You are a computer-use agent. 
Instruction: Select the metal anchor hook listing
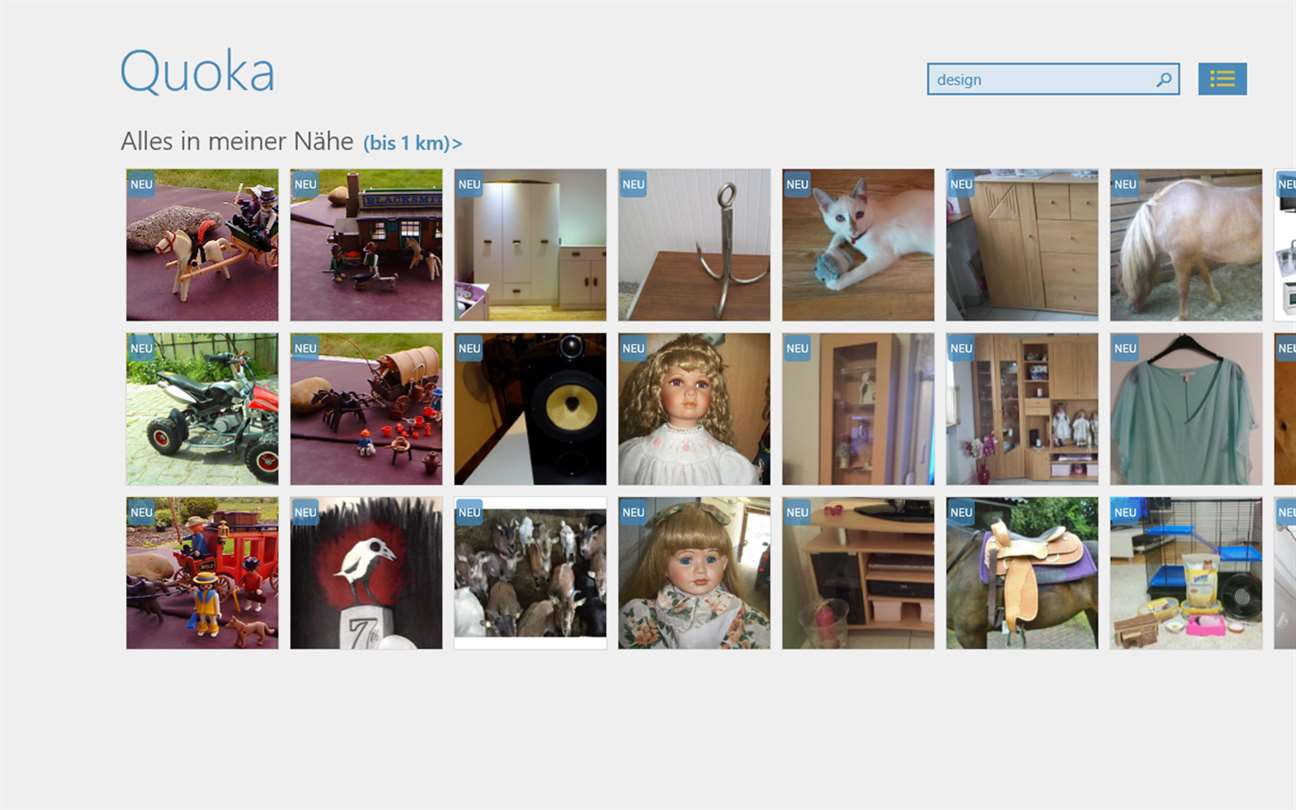pos(694,245)
